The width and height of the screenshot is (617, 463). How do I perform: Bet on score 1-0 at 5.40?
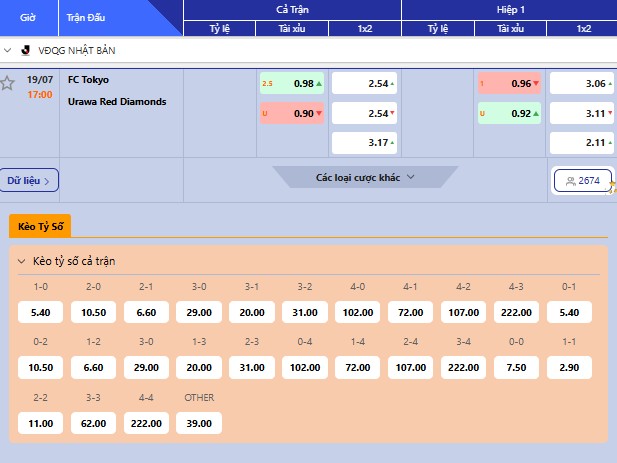click(41, 312)
